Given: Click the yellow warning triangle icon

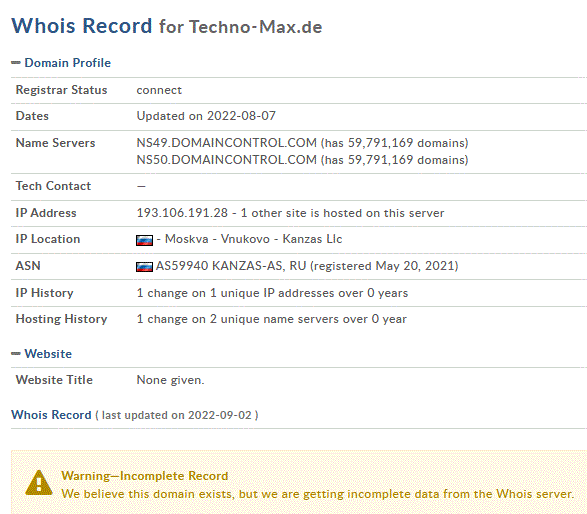Looking at the screenshot, I should point(39,483).
